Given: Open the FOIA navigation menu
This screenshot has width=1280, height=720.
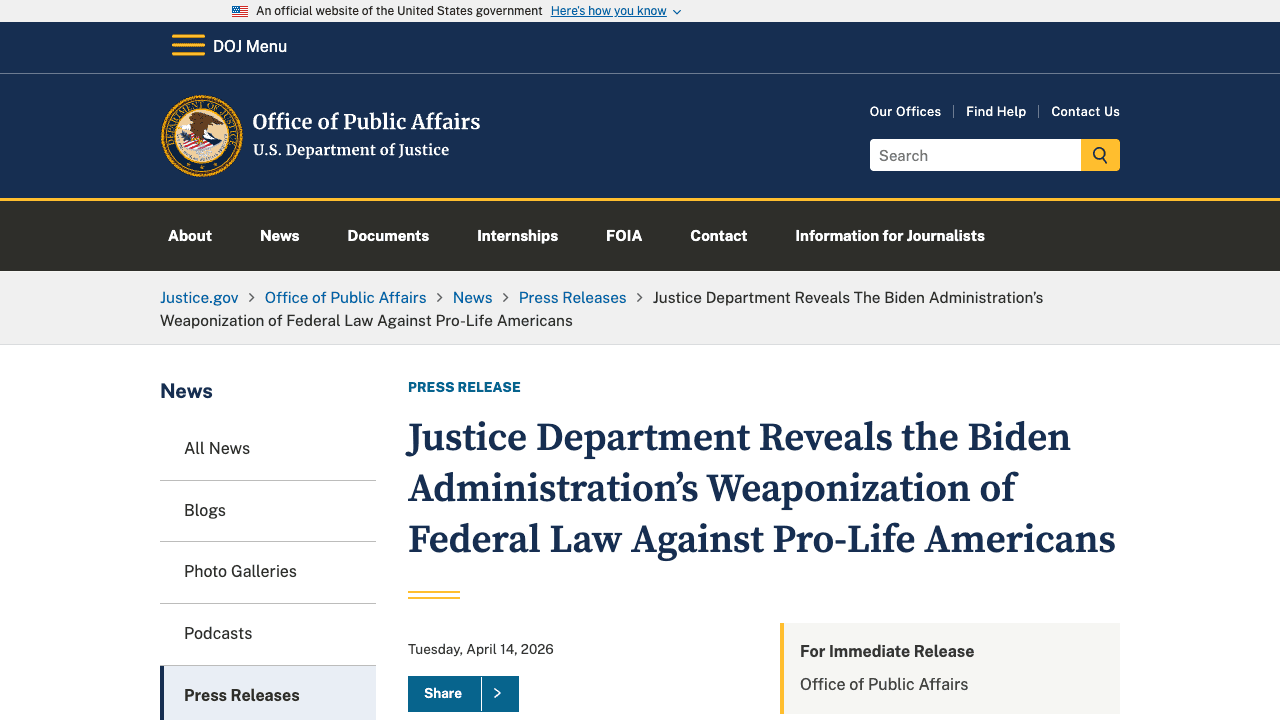Looking at the screenshot, I should point(624,235).
